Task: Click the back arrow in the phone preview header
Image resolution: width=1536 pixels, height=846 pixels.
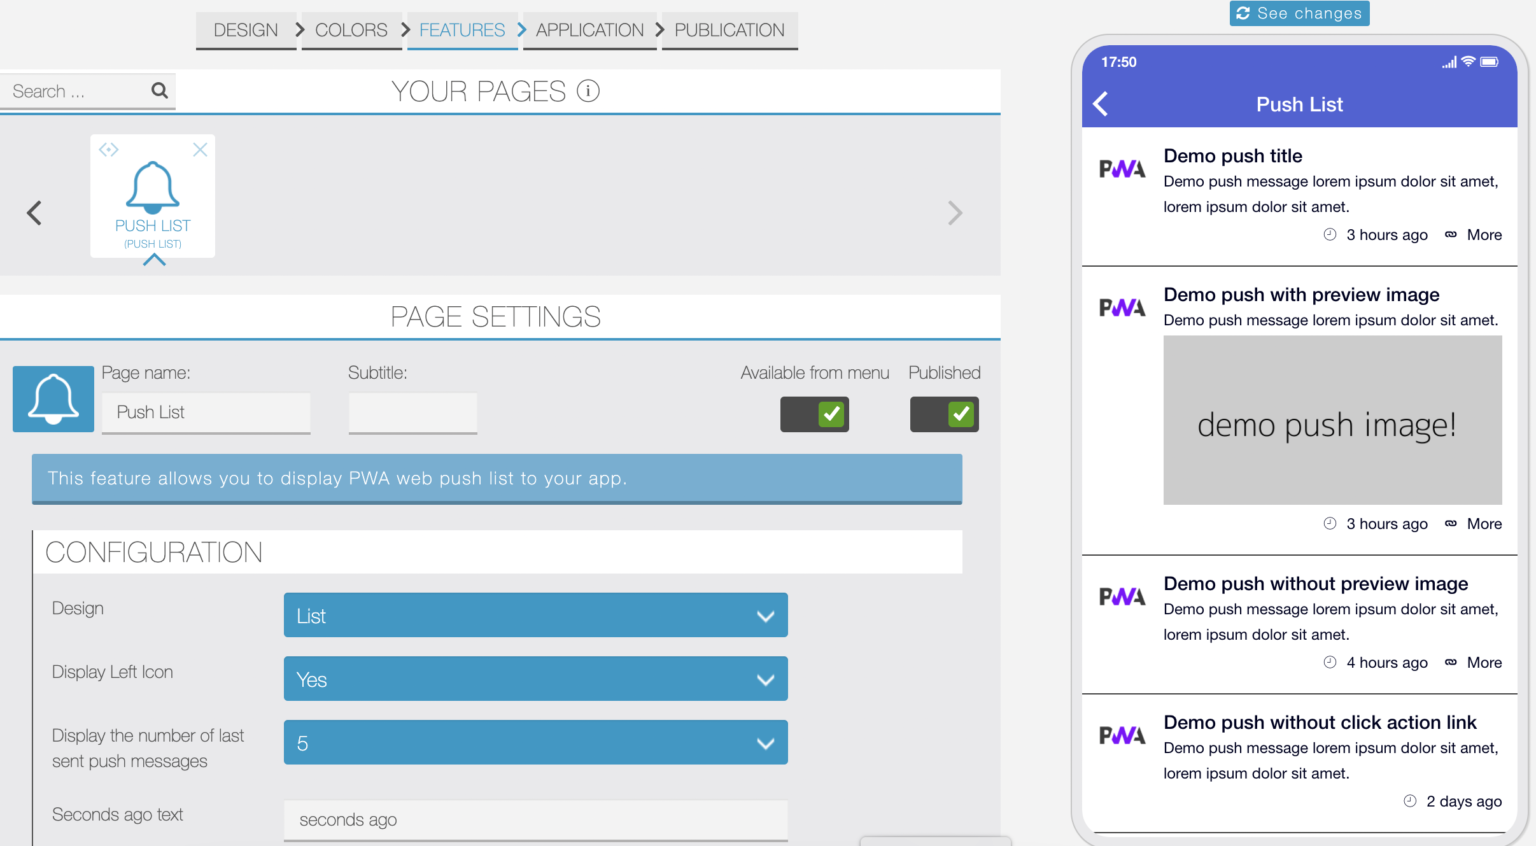Action: point(1100,103)
